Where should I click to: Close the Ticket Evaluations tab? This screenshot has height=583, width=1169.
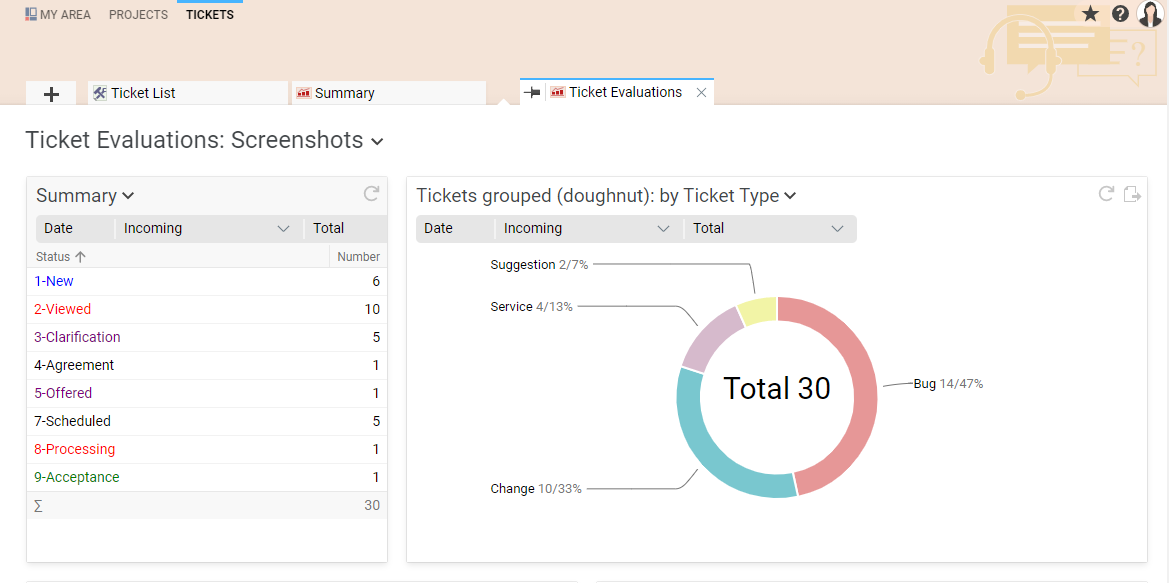pos(701,92)
